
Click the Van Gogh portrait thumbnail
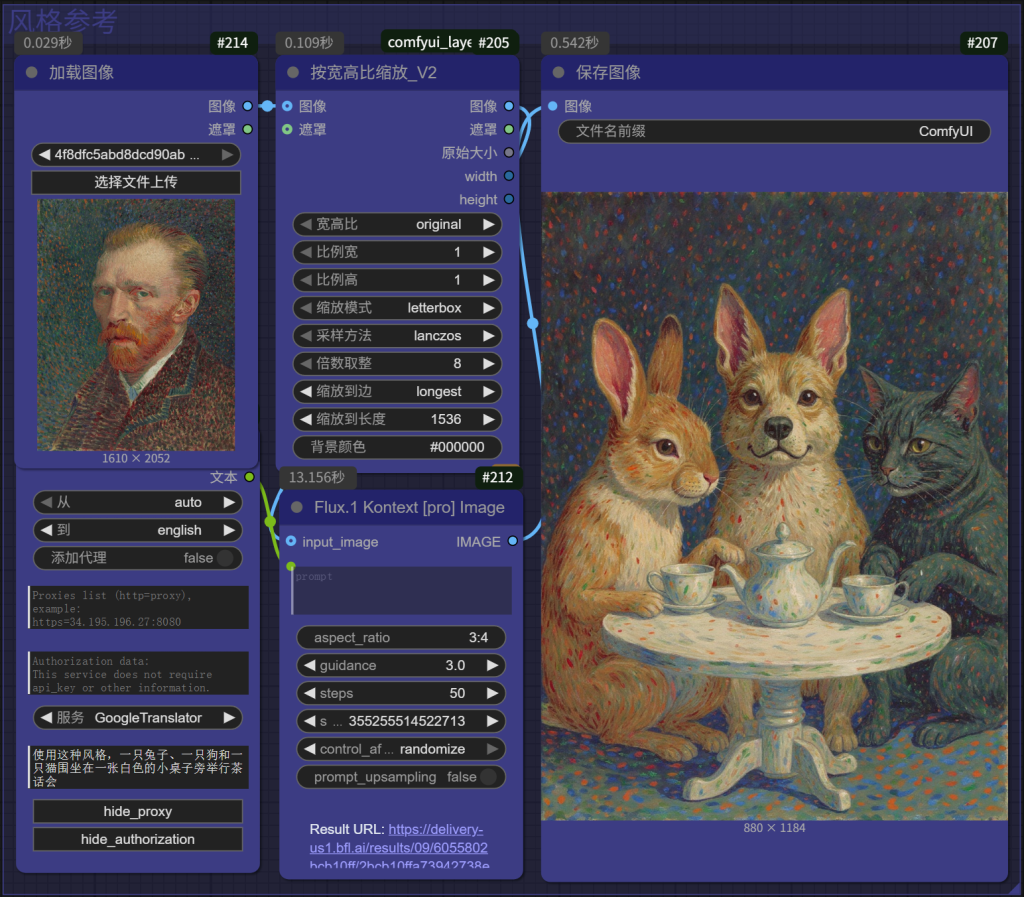tap(136, 325)
